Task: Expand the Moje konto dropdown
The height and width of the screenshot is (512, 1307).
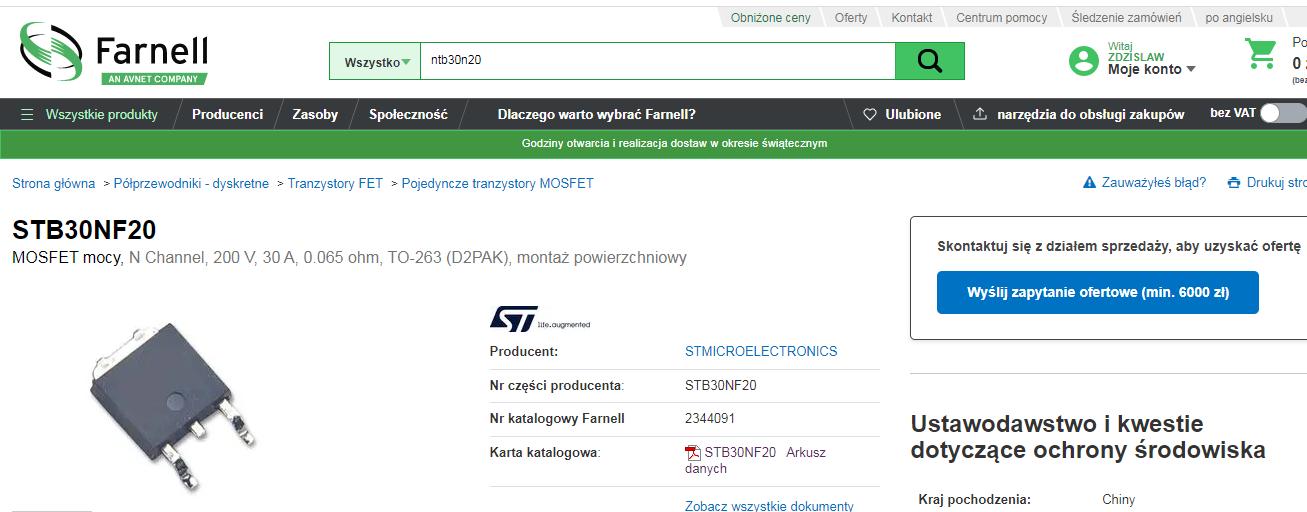Action: 1152,69
